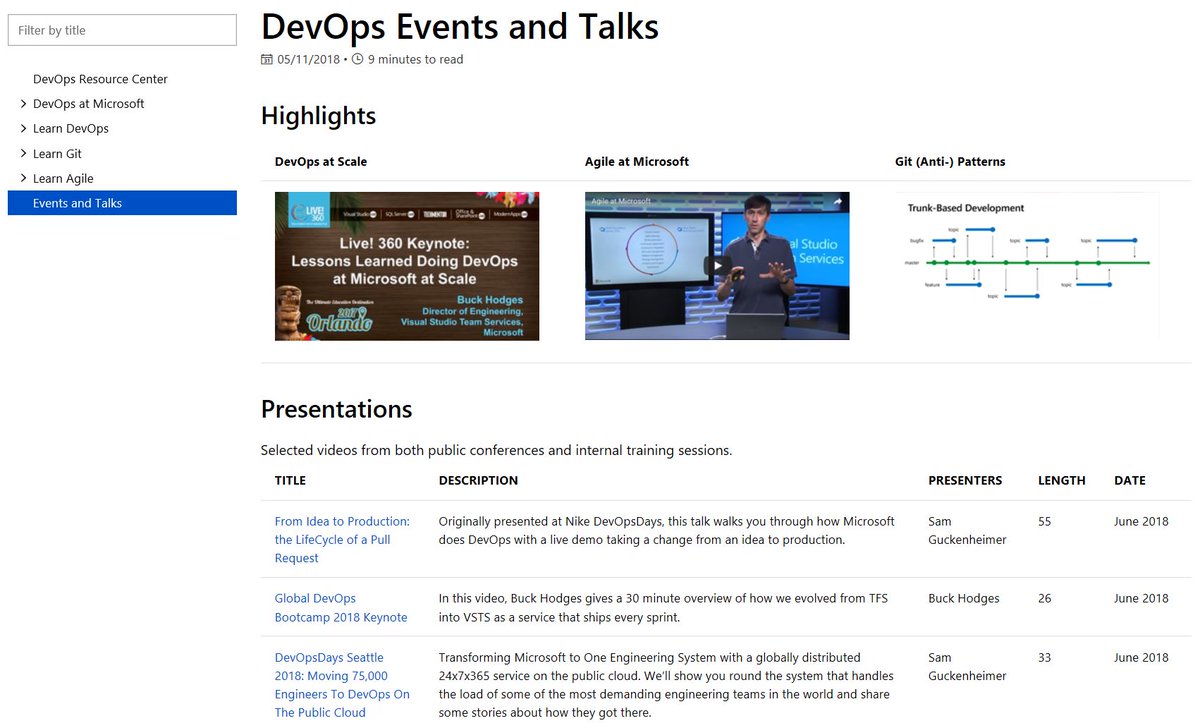Click the length value 26
1200x728 pixels.
pos(1045,599)
